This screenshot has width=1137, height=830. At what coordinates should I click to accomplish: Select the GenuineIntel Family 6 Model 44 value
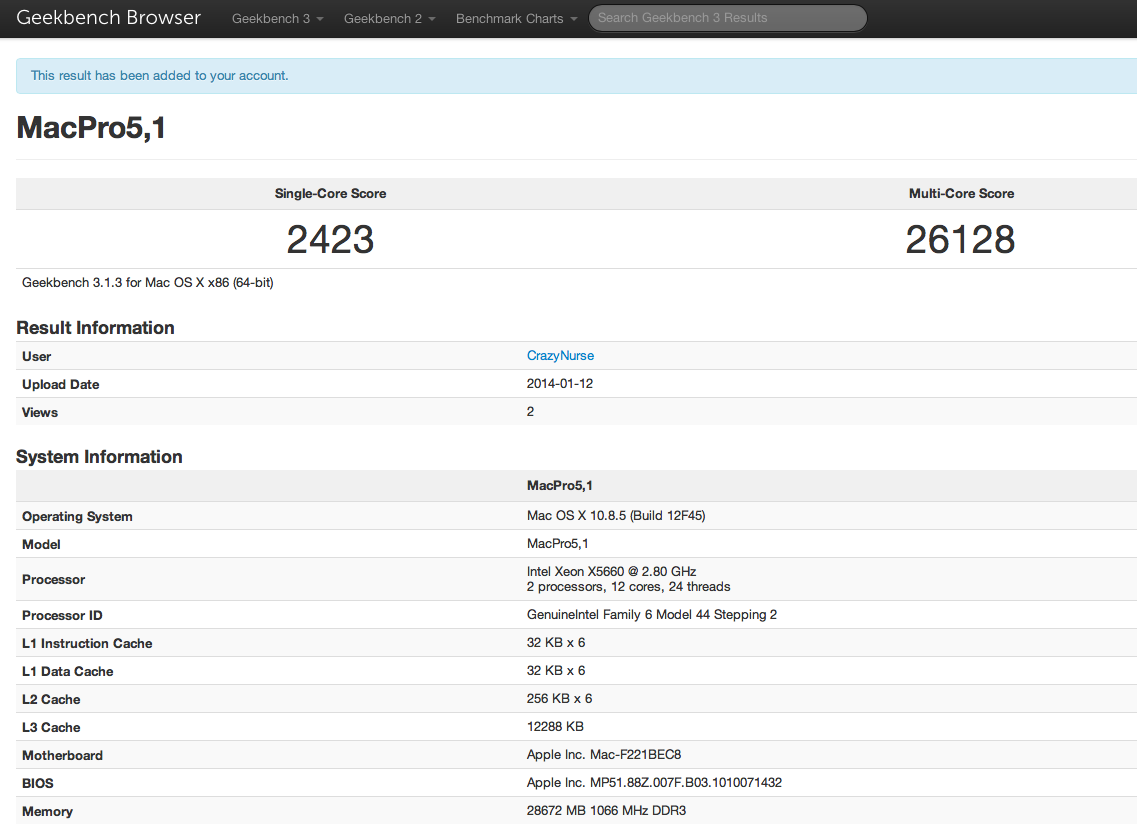(651, 615)
